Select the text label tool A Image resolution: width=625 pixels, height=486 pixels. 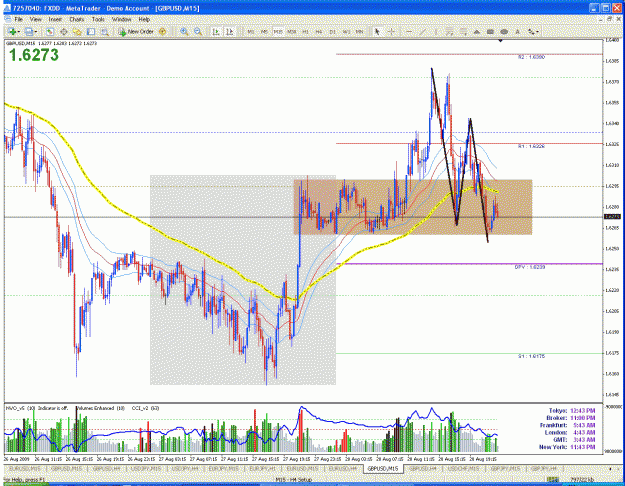tap(517, 31)
